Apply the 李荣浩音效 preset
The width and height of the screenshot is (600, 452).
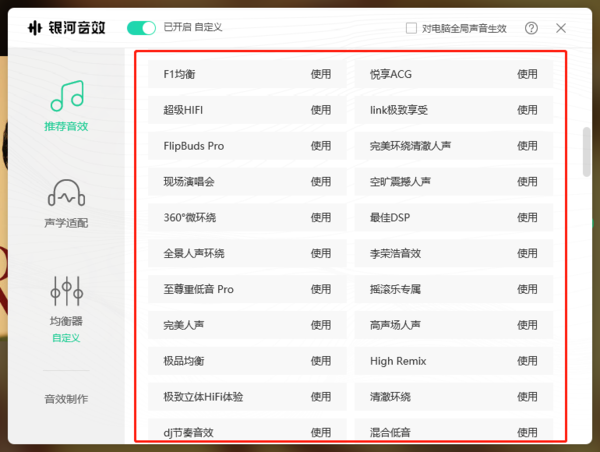point(527,253)
